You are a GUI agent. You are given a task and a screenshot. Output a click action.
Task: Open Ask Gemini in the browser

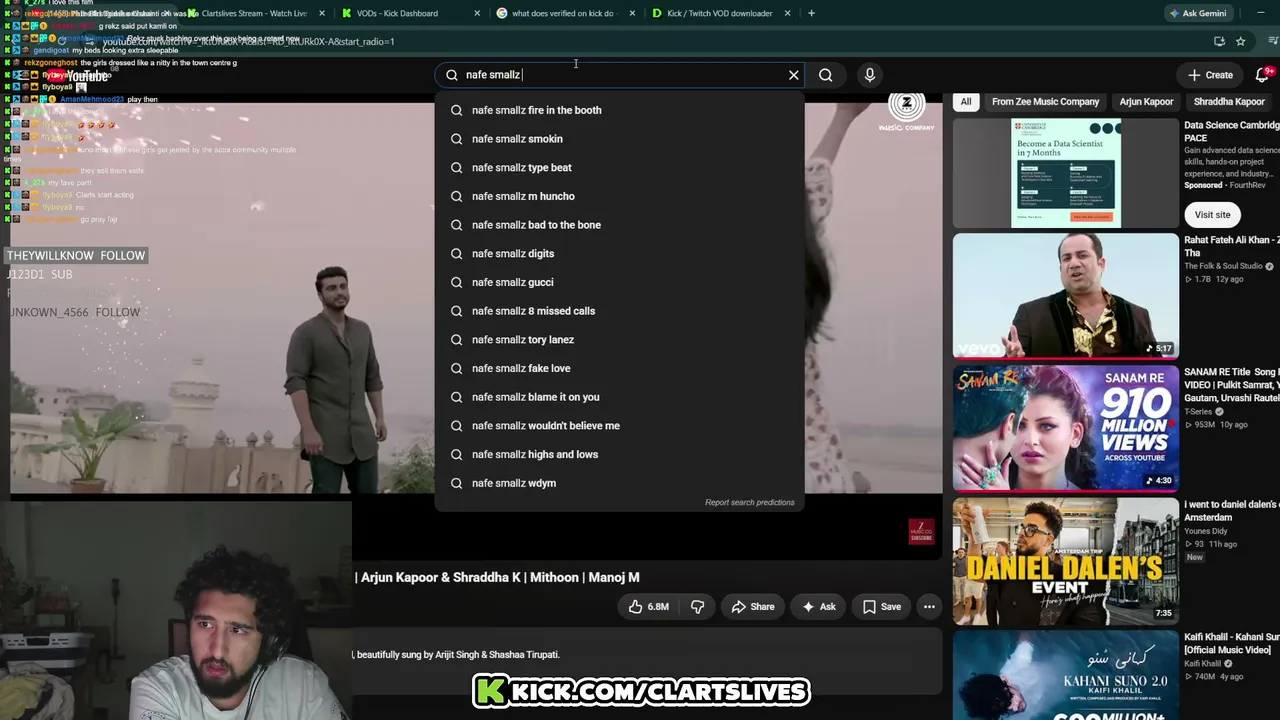(x=1197, y=13)
